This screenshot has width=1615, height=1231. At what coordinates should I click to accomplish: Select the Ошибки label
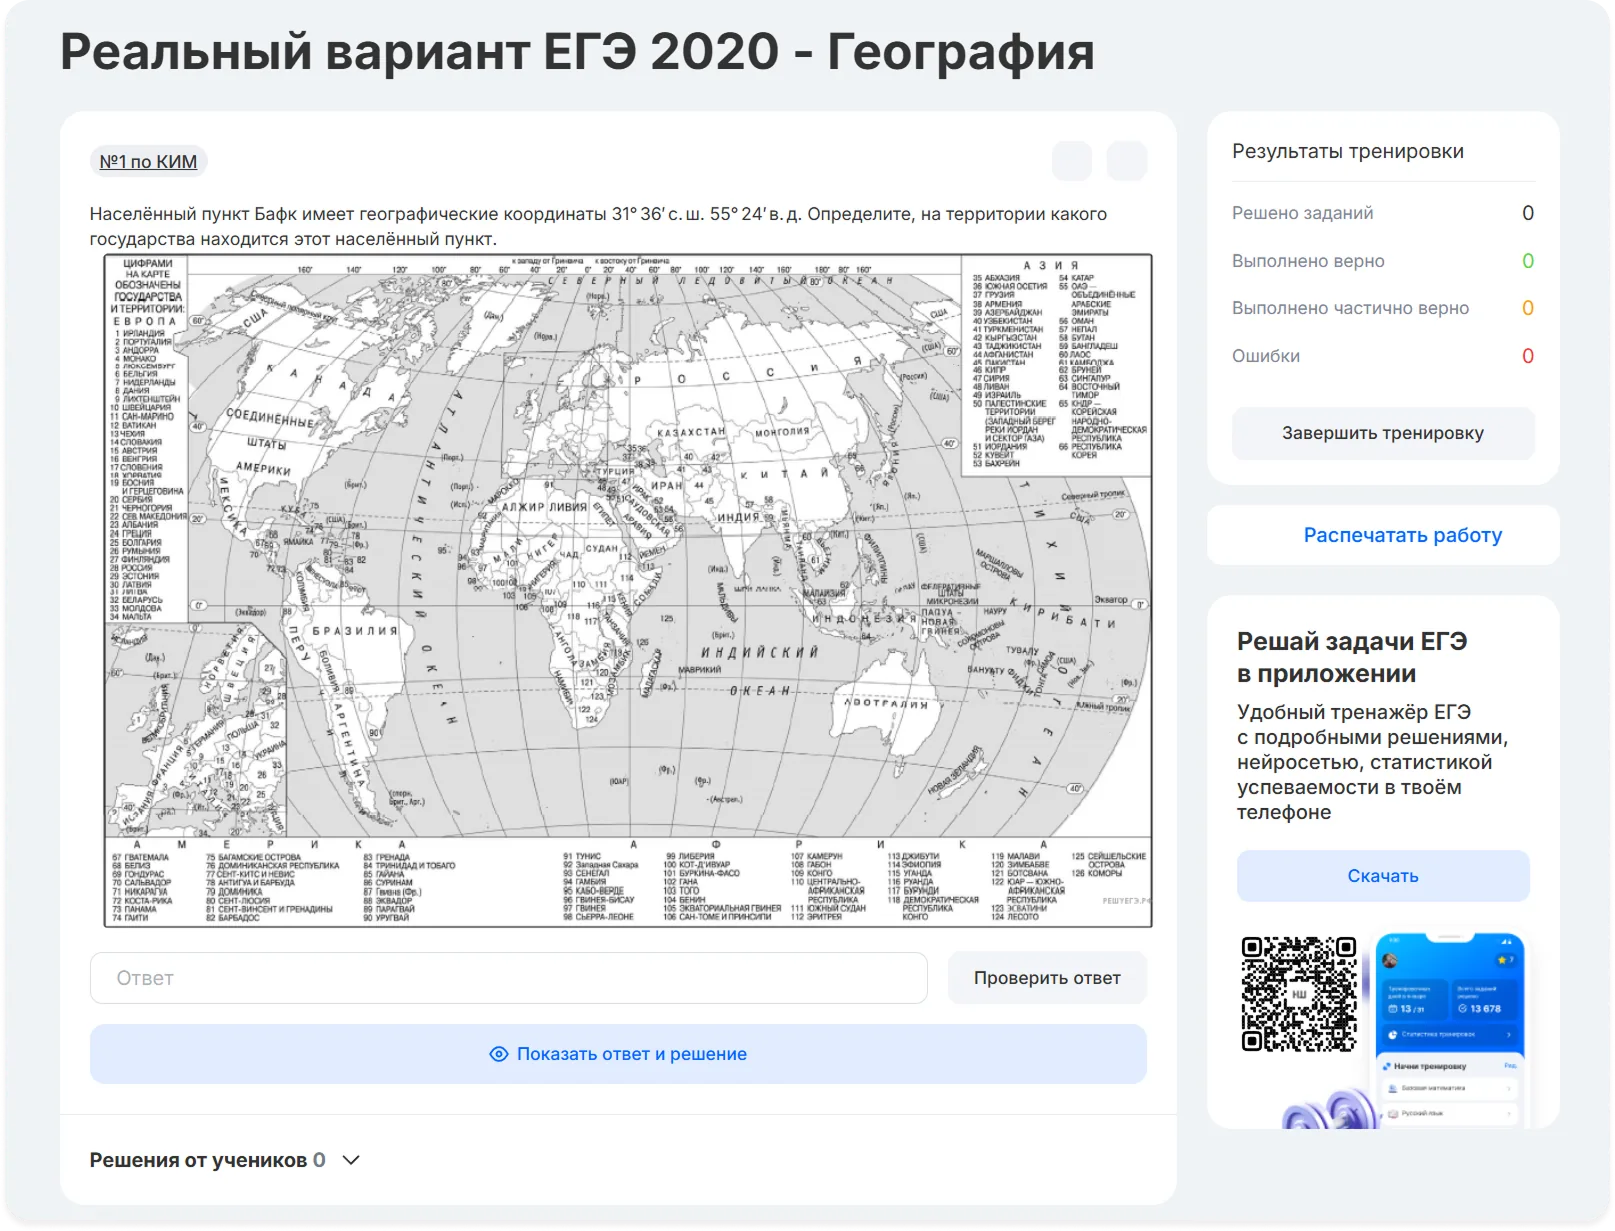coord(1266,356)
